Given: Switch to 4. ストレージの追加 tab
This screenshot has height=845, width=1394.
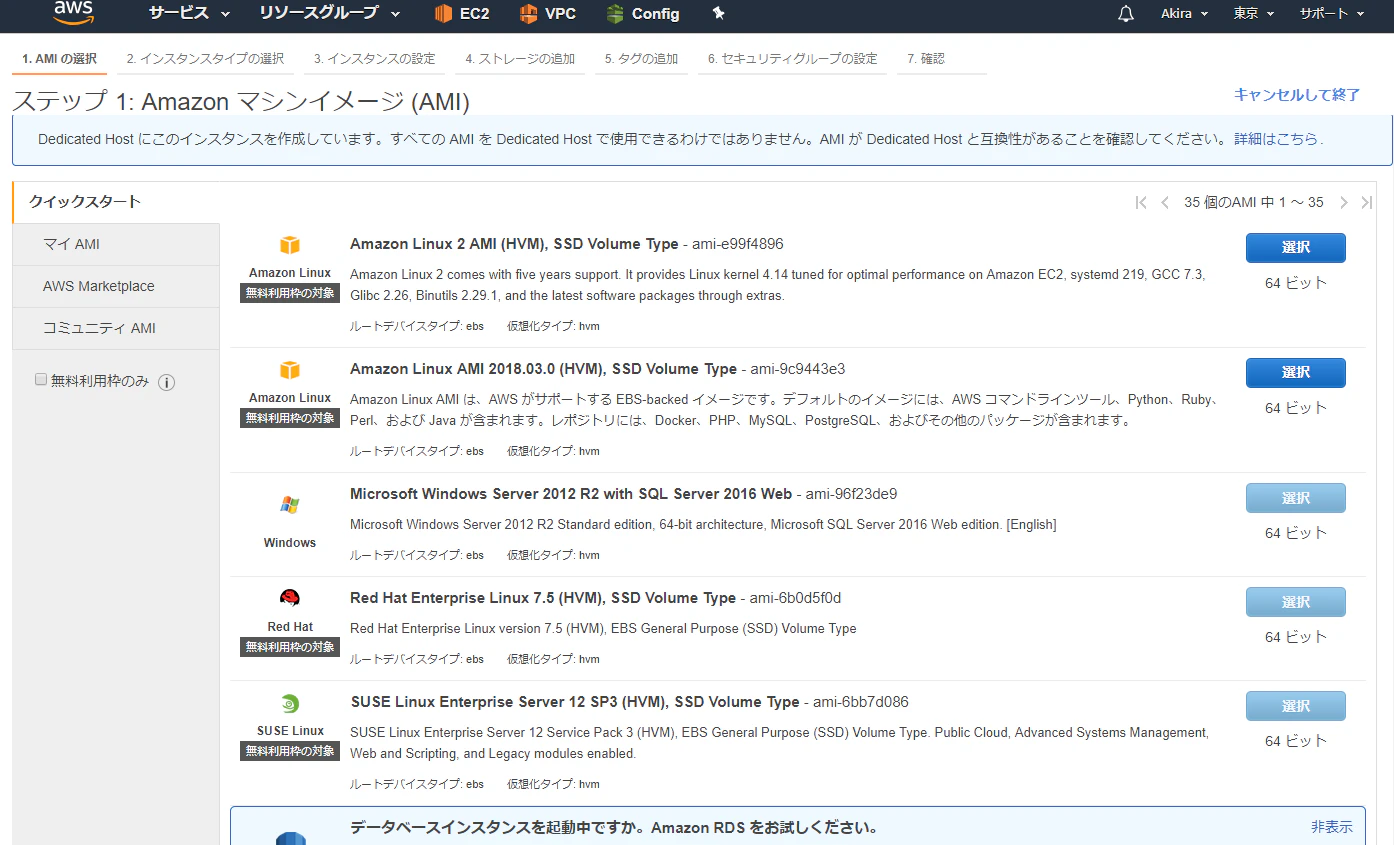Looking at the screenshot, I should (x=520, y=59).
